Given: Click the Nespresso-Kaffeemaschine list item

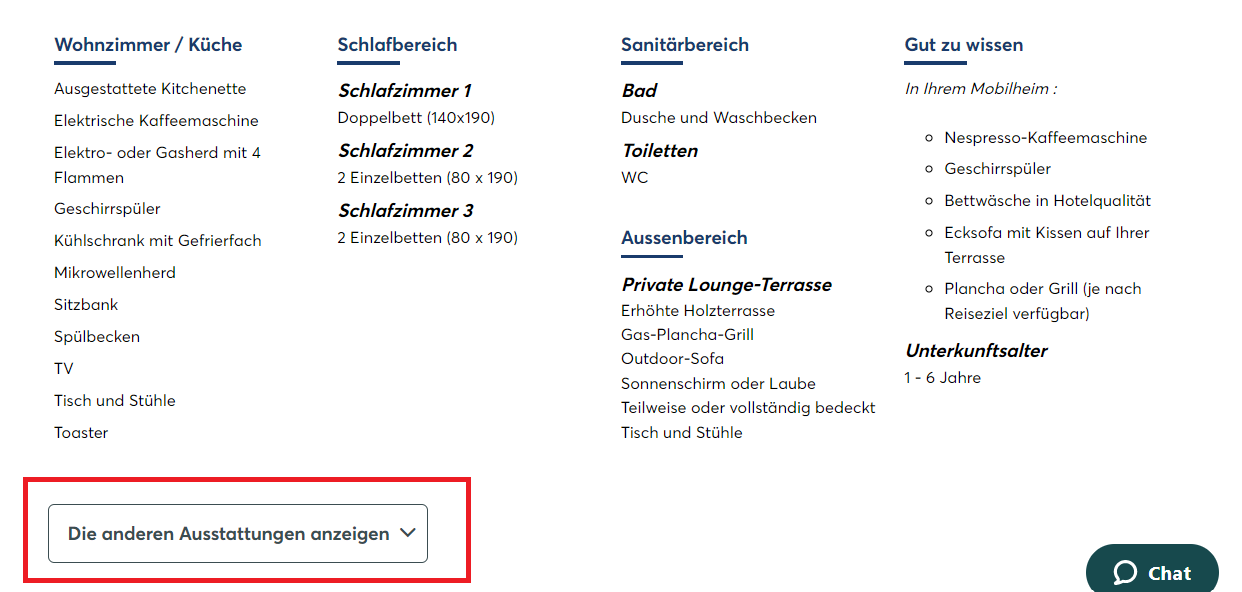Looking at the screenshot, I should point(1046,138).
